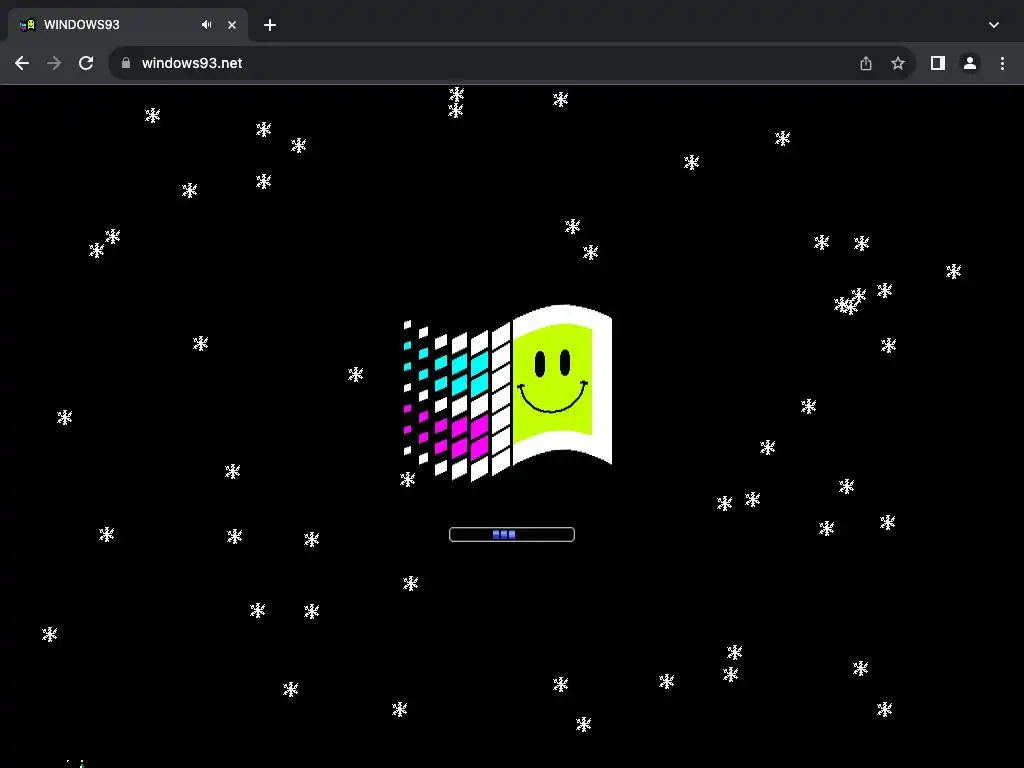Image resolution: width=1024 pixels, height=768 pixels.
Task: Close the WINDOWS93 tab
Action: click(232, 25)
